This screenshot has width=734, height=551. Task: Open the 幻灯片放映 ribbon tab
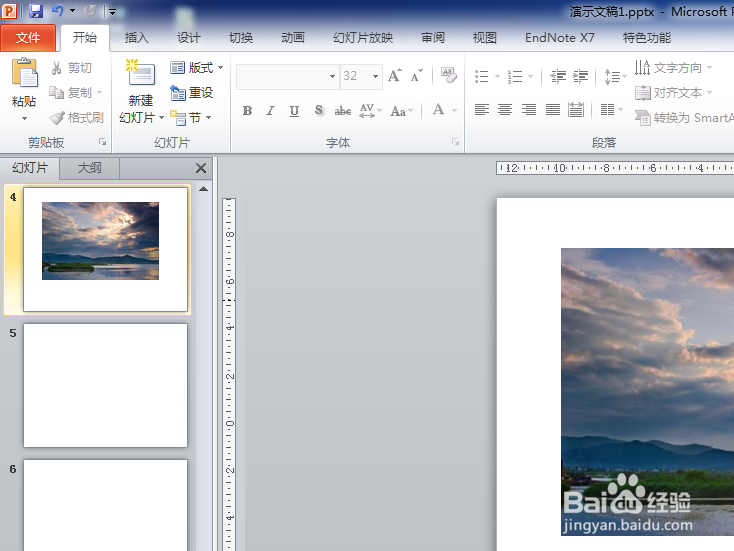point(363,37)
